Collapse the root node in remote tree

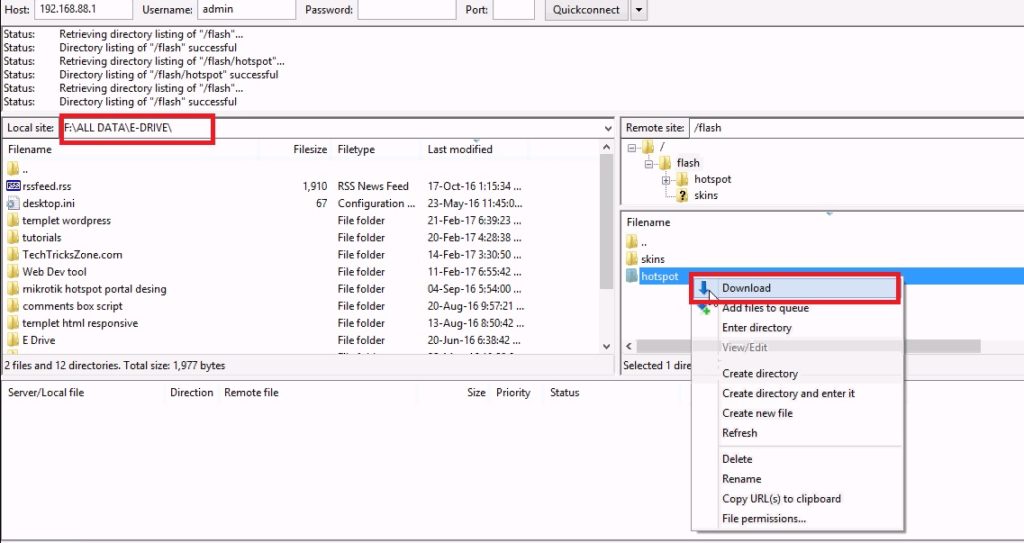tap(633, 147)
